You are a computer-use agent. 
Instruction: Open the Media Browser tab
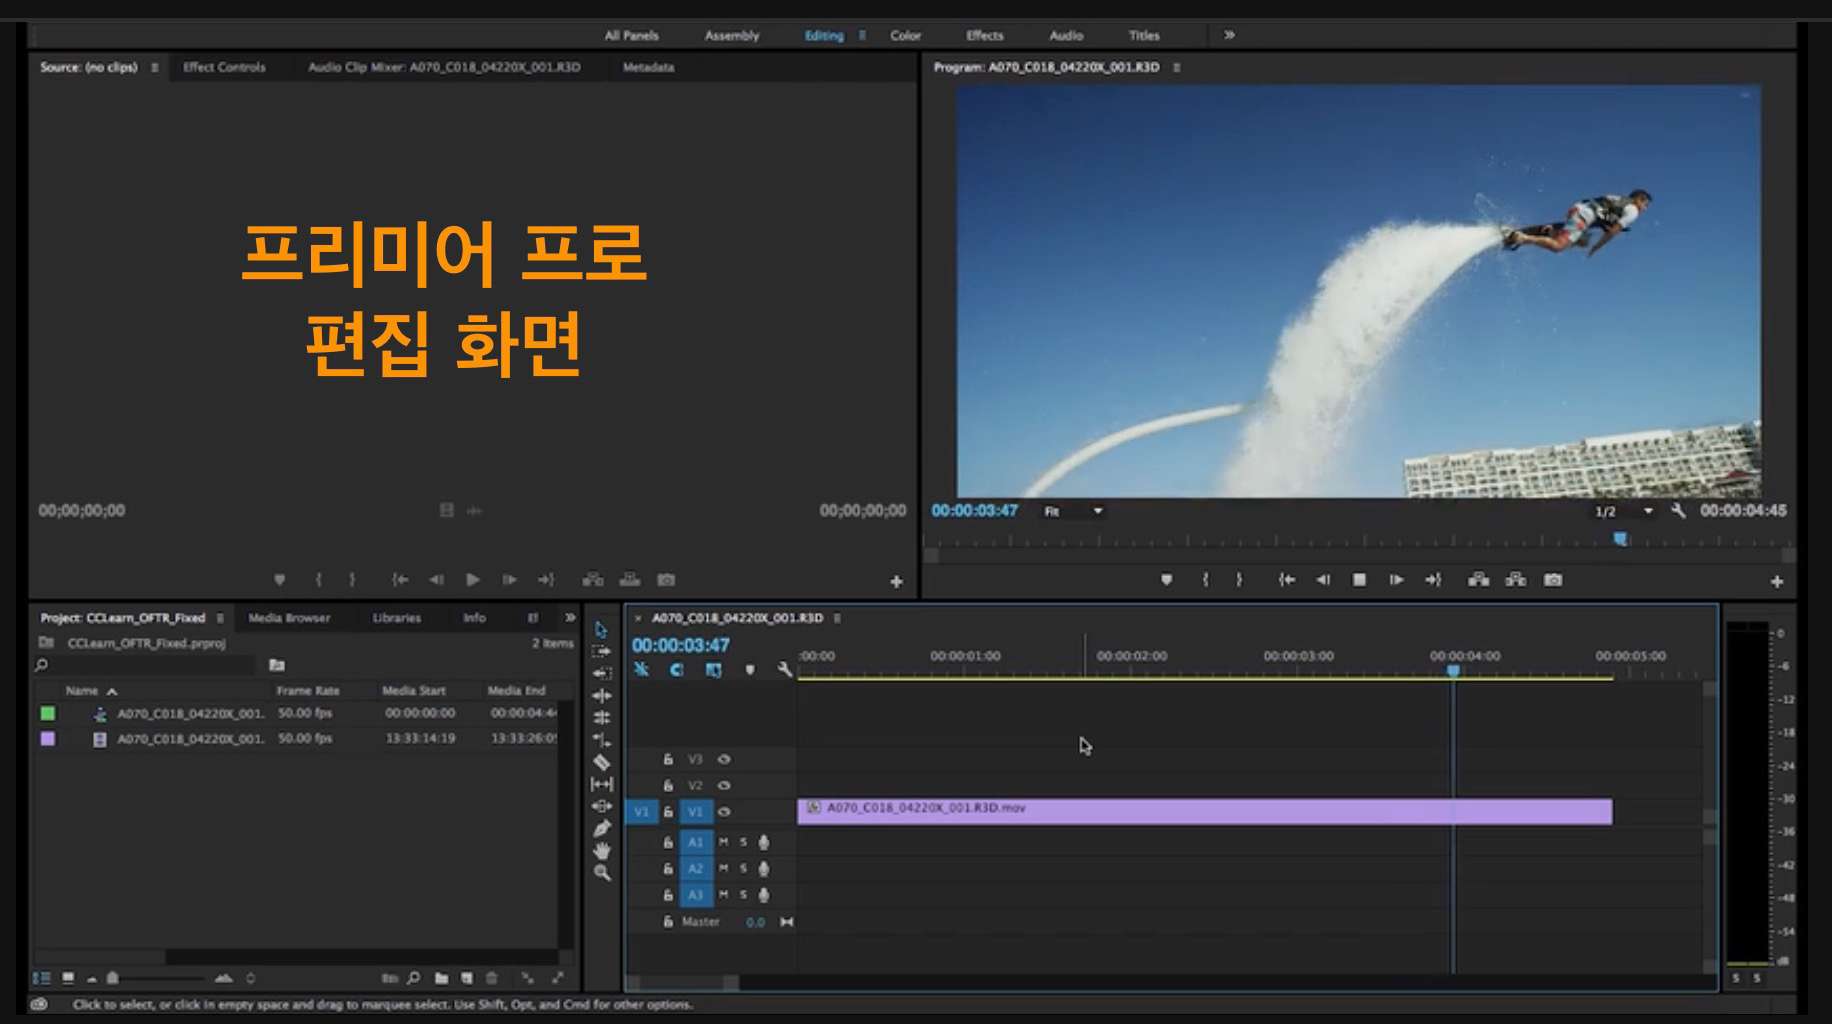[289, 618]
